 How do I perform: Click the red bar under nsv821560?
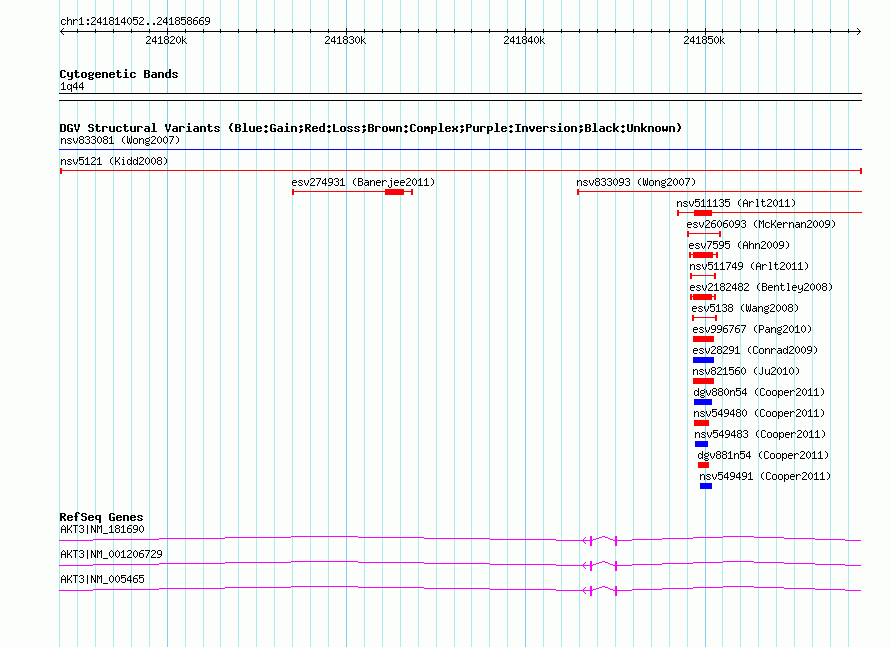pos(703,381)
